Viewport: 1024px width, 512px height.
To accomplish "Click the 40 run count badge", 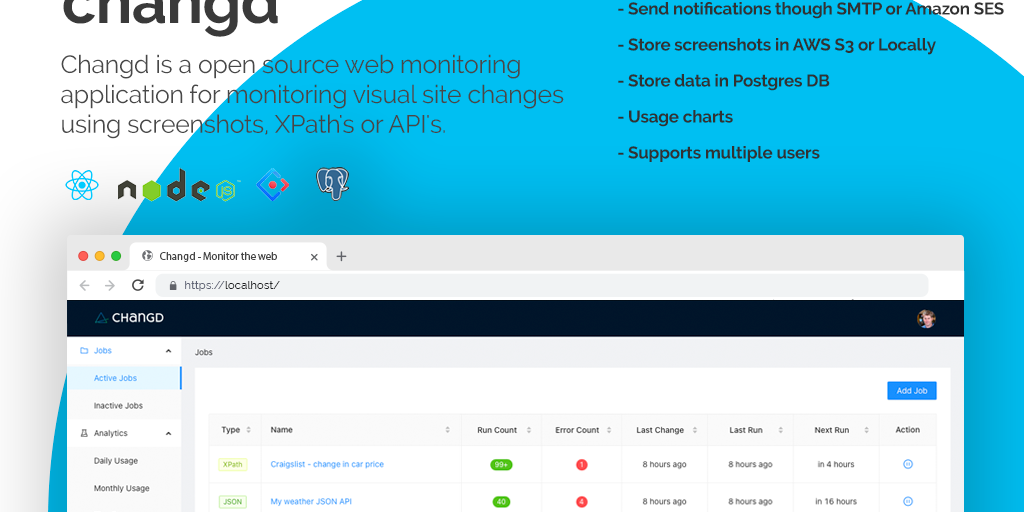I will point(501,502).
